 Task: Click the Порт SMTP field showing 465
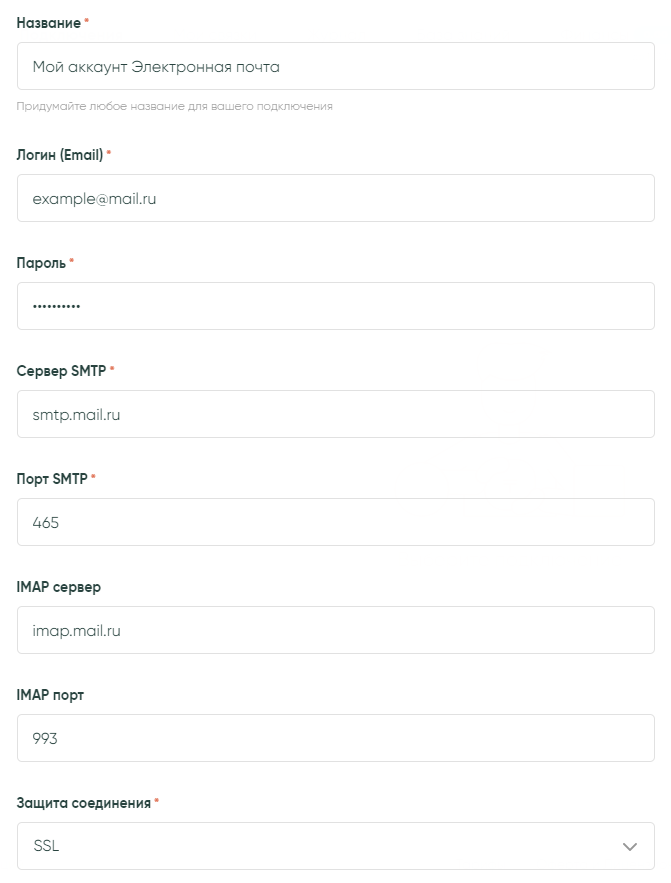pos(335,523)
